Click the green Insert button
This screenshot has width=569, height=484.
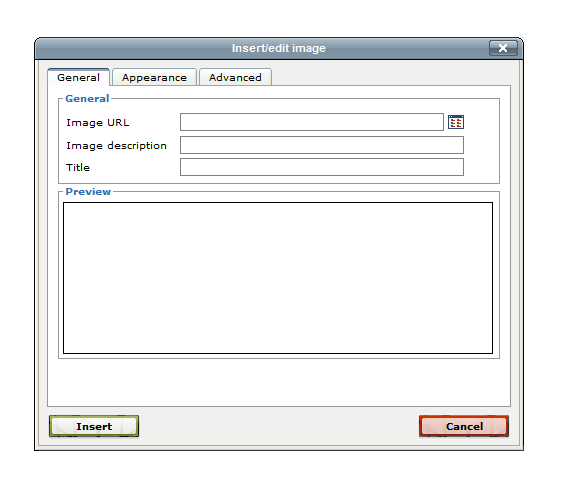click(94, 426)
